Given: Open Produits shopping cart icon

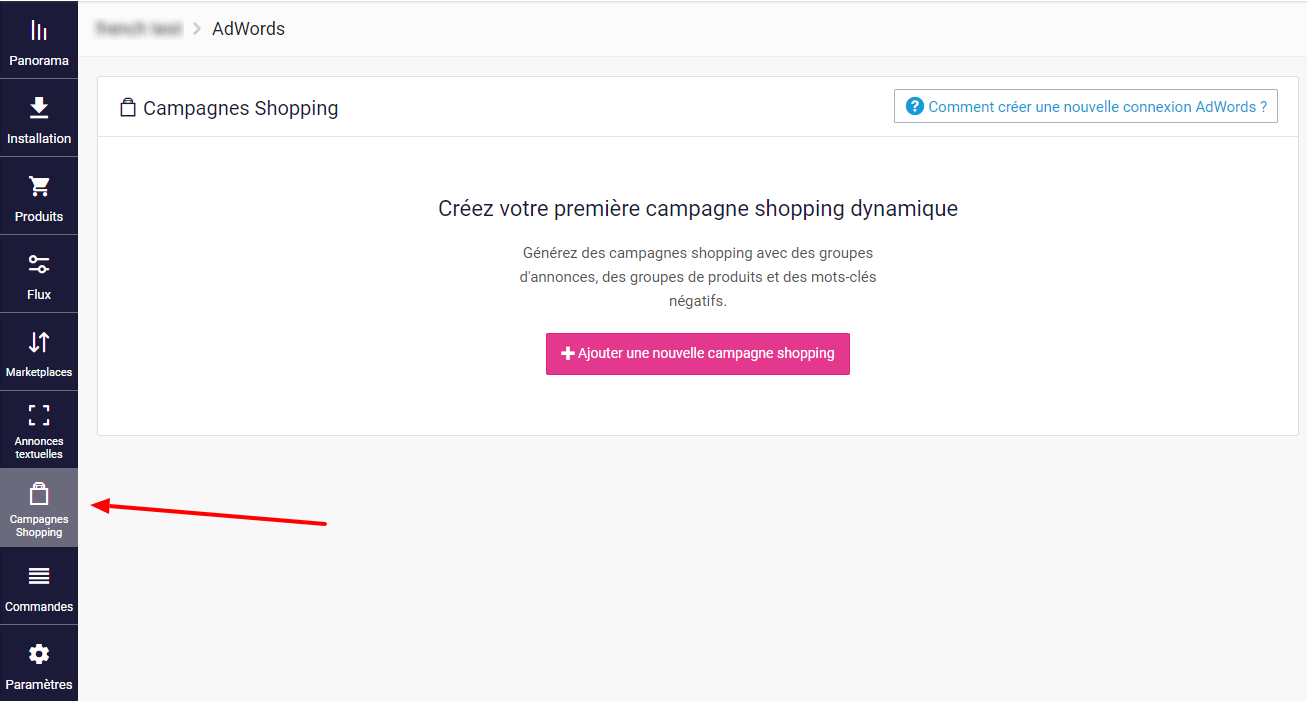Looking at the screenshot, I should pos(39,186).
